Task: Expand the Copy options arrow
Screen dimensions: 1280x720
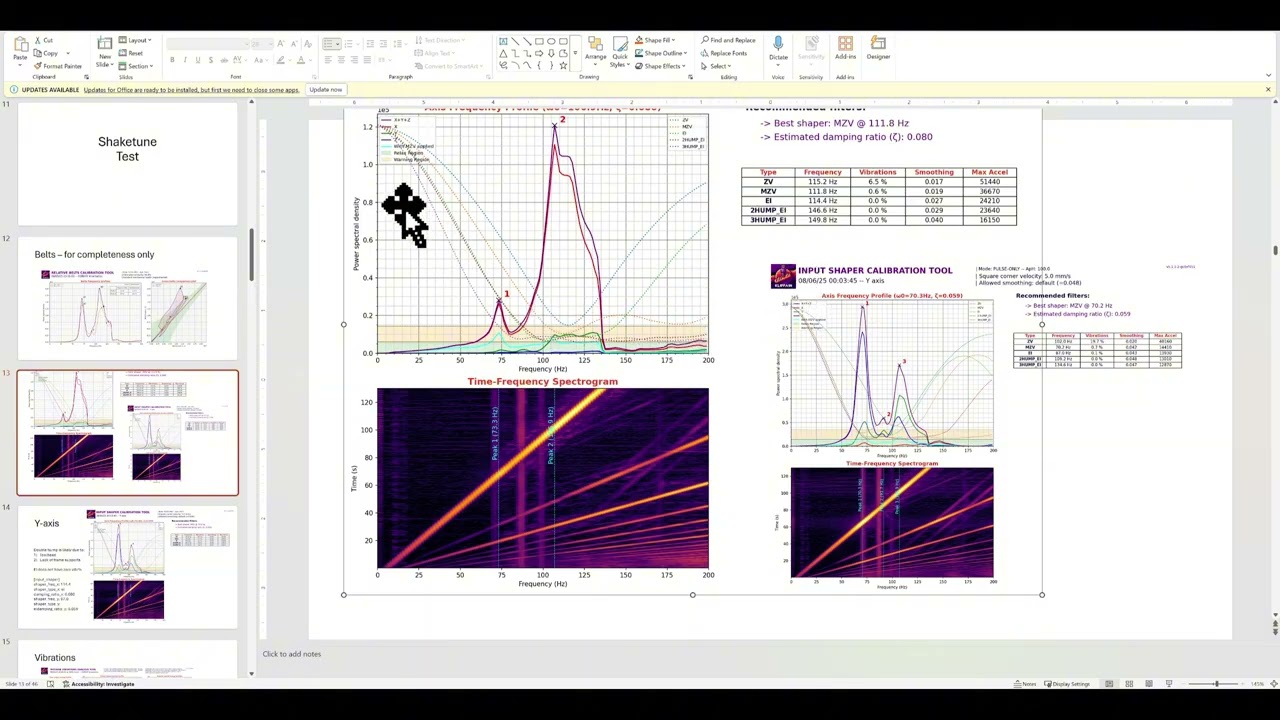Action: point(68,53)
